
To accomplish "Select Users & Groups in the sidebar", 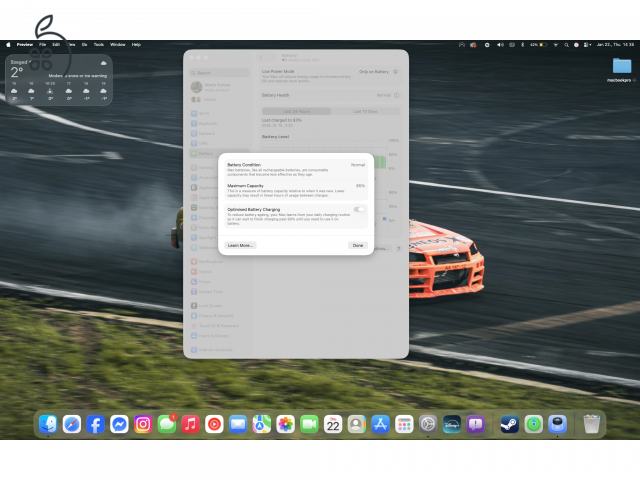I will coord(220,336).
